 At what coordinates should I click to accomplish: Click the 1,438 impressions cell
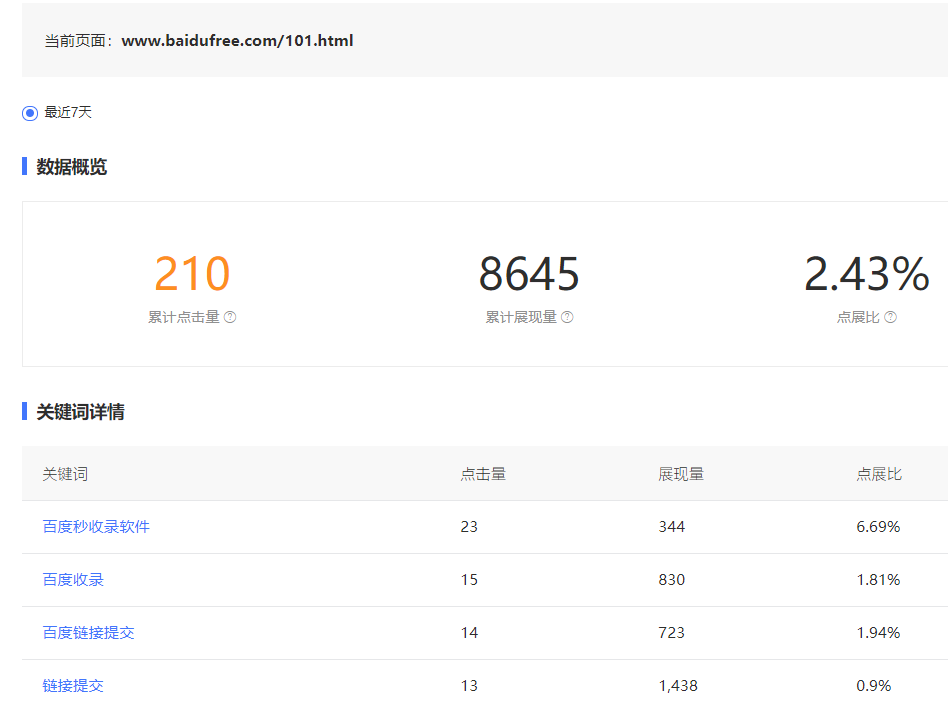click(678, 685)
